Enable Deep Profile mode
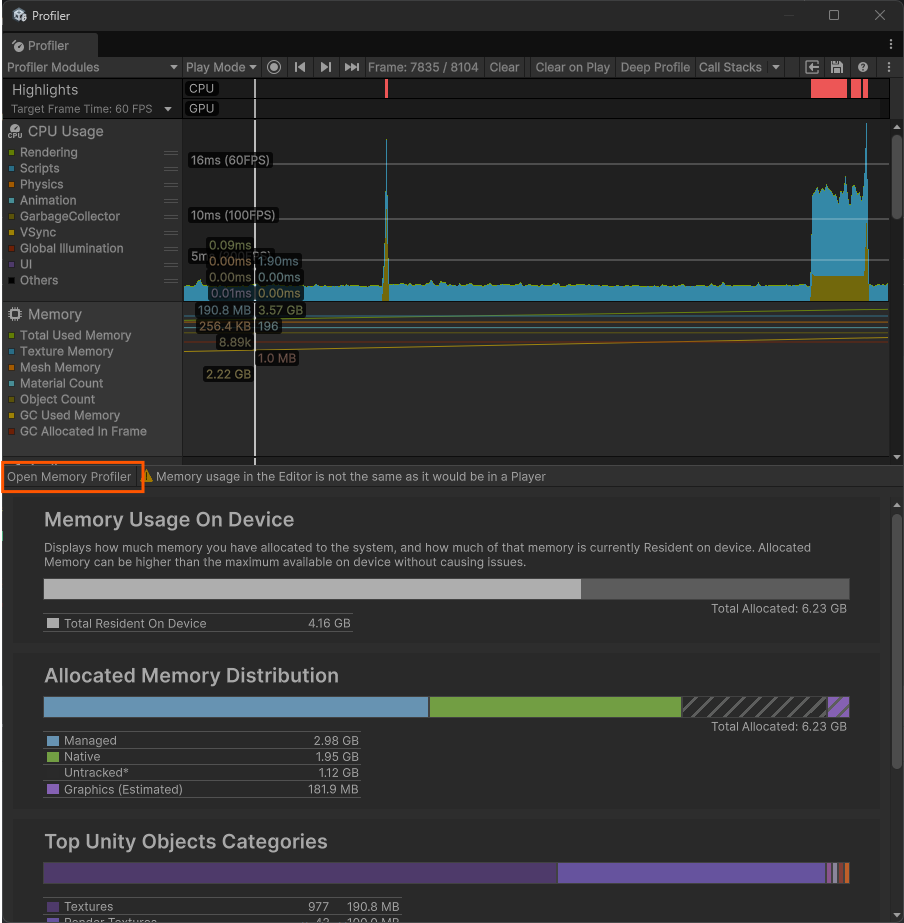 (655, 67)
